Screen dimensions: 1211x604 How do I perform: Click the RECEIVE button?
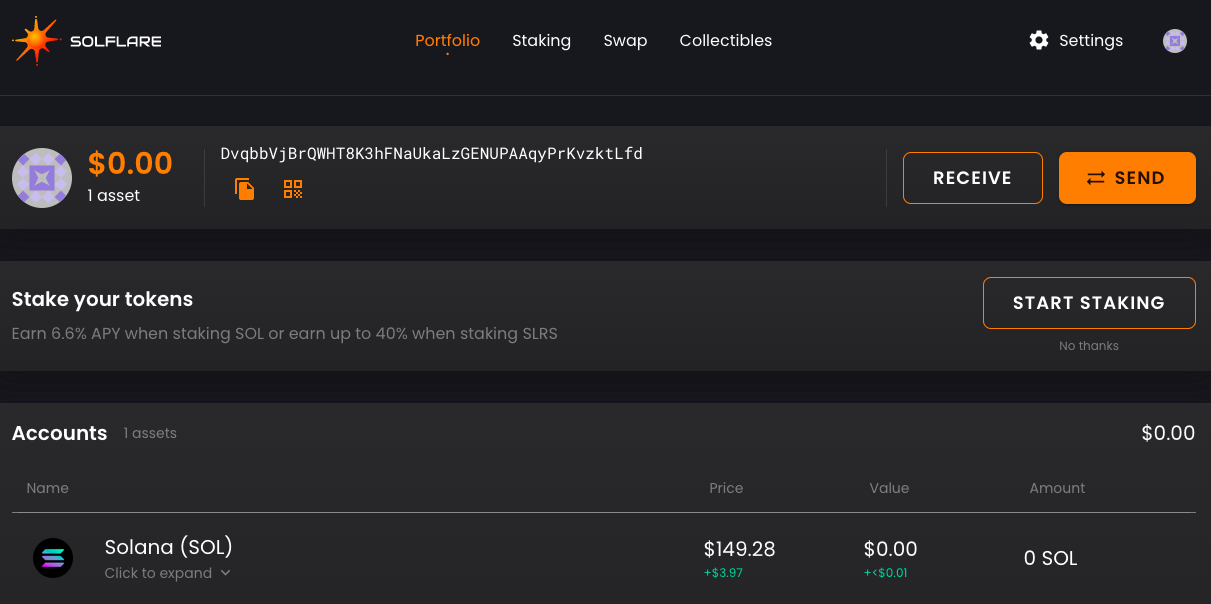[972, 178]
